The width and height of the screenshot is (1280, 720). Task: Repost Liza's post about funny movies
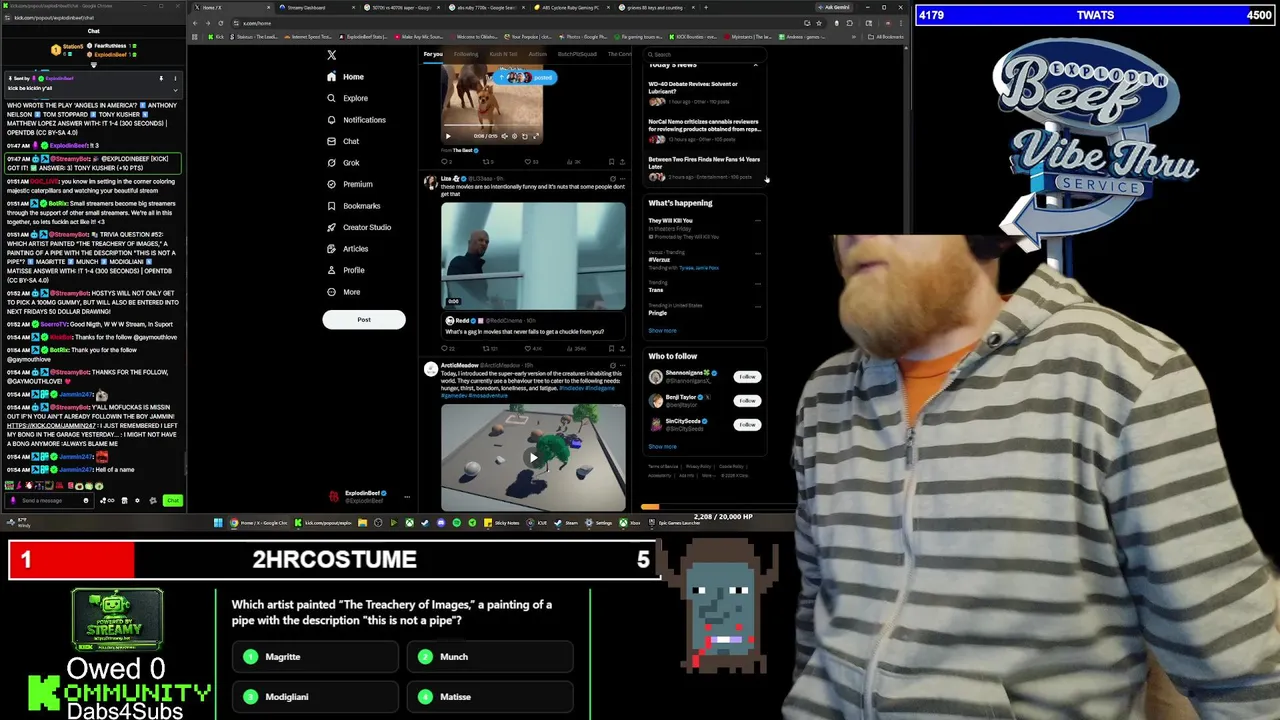(490, 348)
